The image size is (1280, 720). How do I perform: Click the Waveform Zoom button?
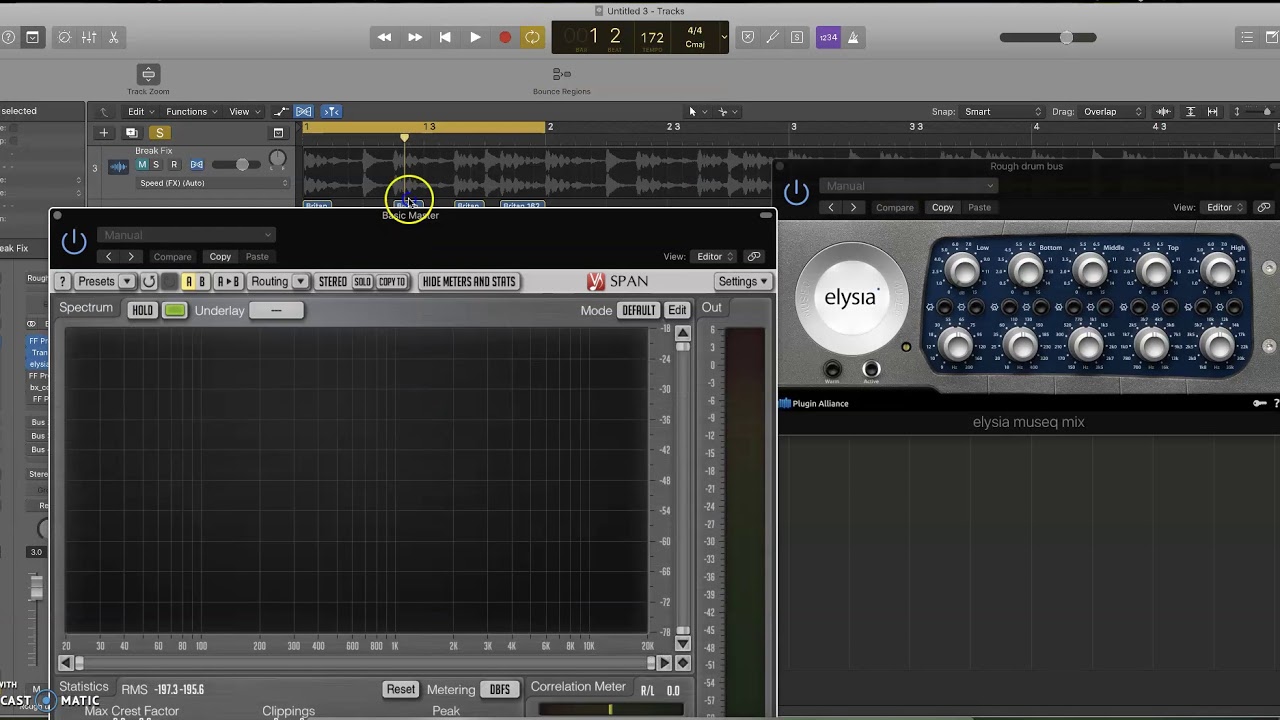point(1163,111)
